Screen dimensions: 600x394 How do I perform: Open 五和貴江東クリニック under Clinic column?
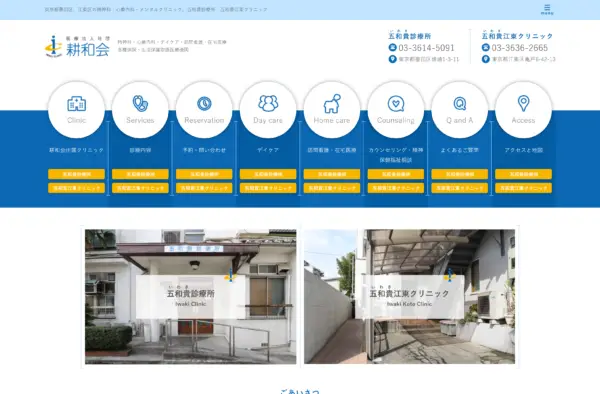[77, 188]
